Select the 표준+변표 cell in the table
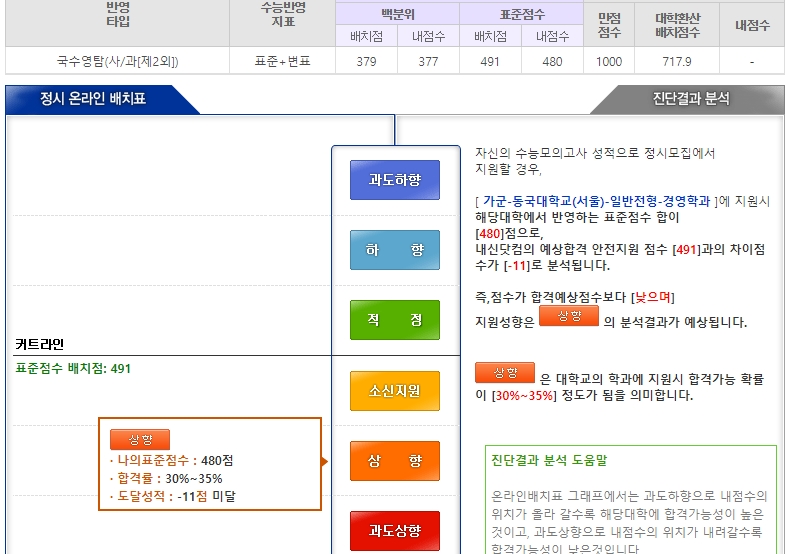The image size is (786, 554). pyautogui.click(x=283, y=61)
